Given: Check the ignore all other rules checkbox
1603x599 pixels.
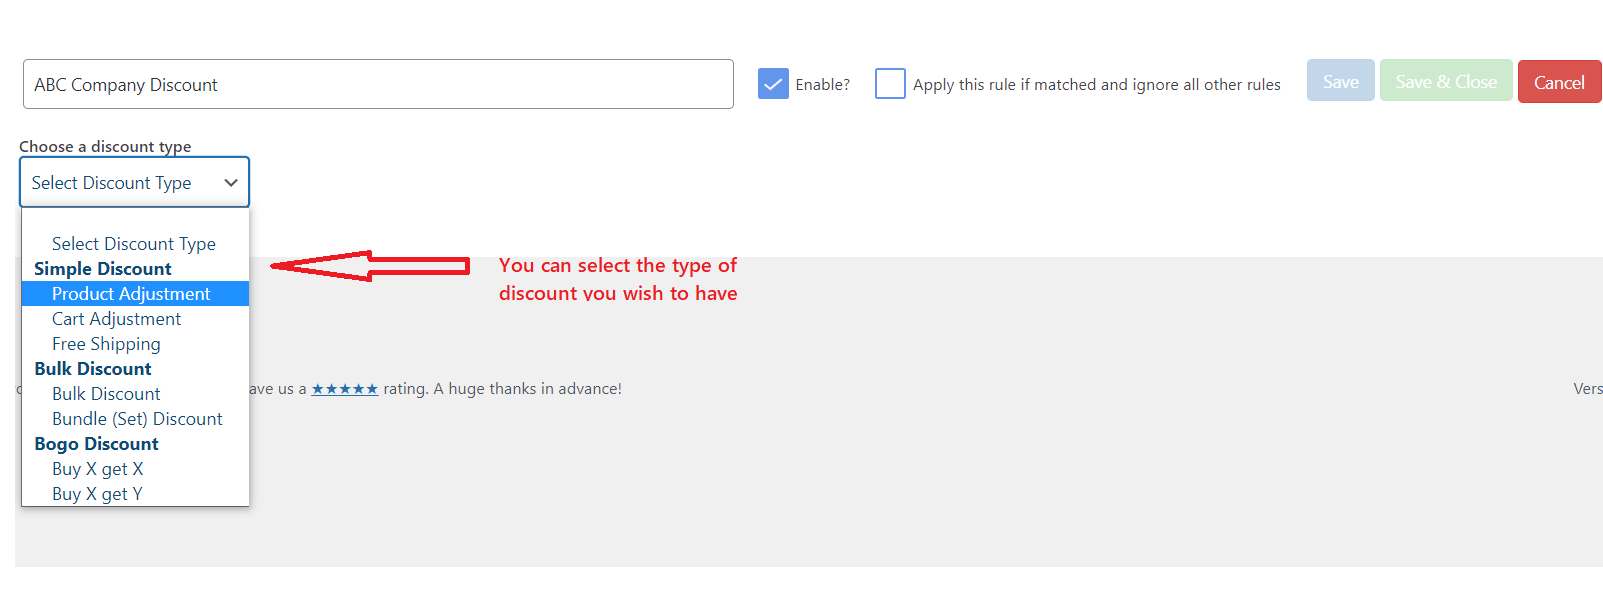Looking at the screenshot, I should (890, 84).
